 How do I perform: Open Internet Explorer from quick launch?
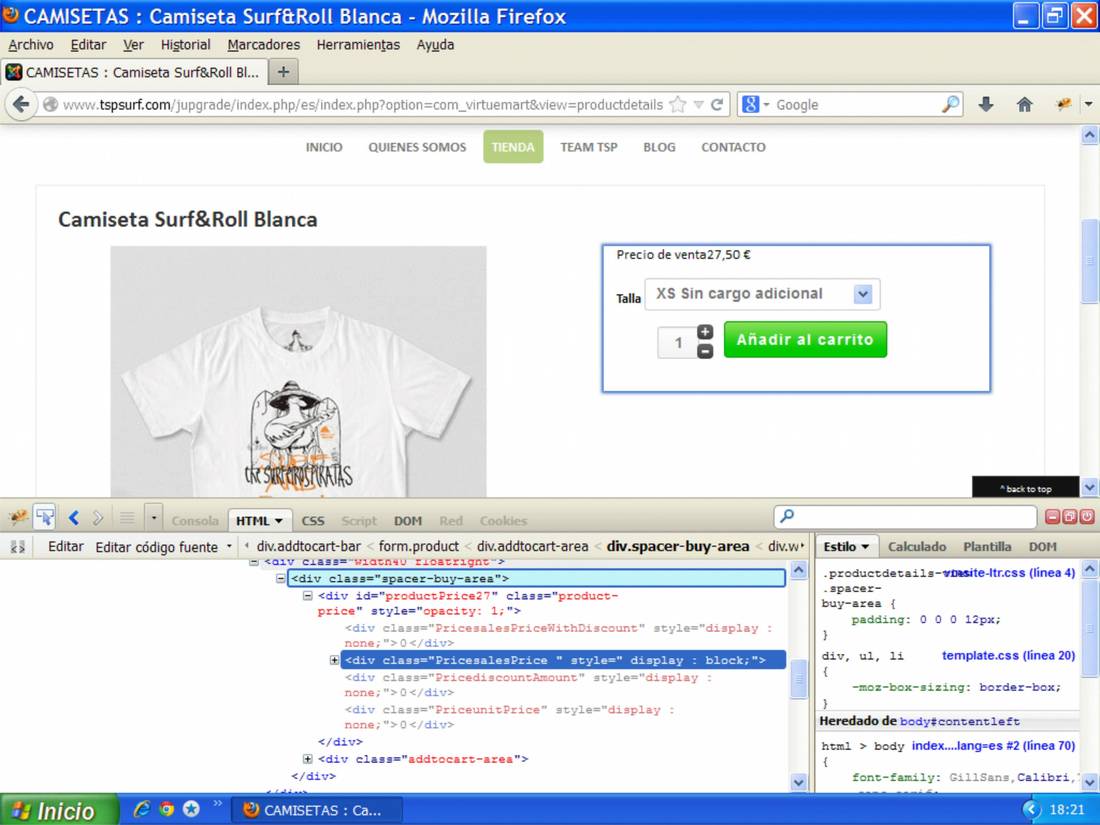pyautogui.click(x=141, y=809)
